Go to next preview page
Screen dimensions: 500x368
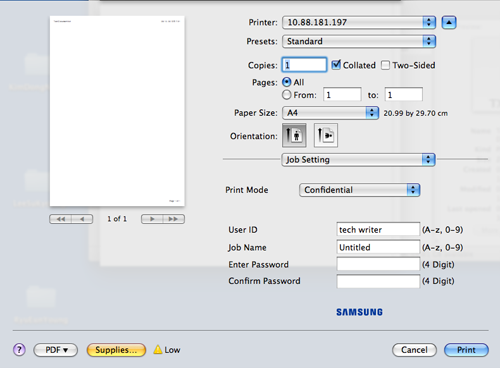pyautogui.click(x=152, y=219)
